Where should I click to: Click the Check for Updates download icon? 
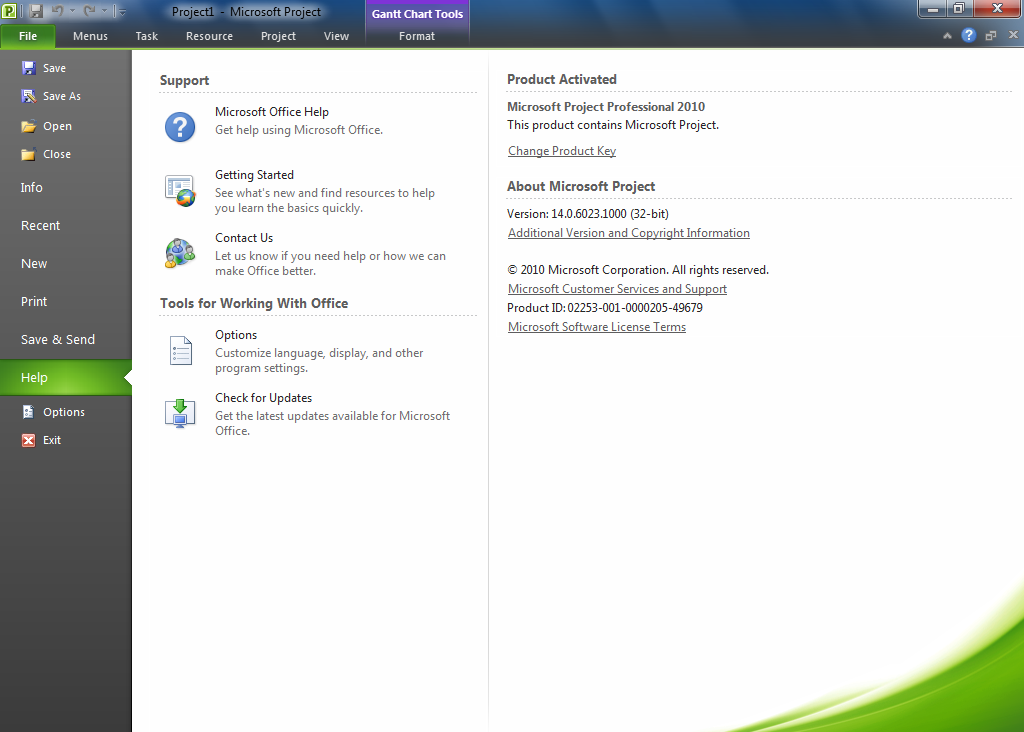[x=180, y=413]
